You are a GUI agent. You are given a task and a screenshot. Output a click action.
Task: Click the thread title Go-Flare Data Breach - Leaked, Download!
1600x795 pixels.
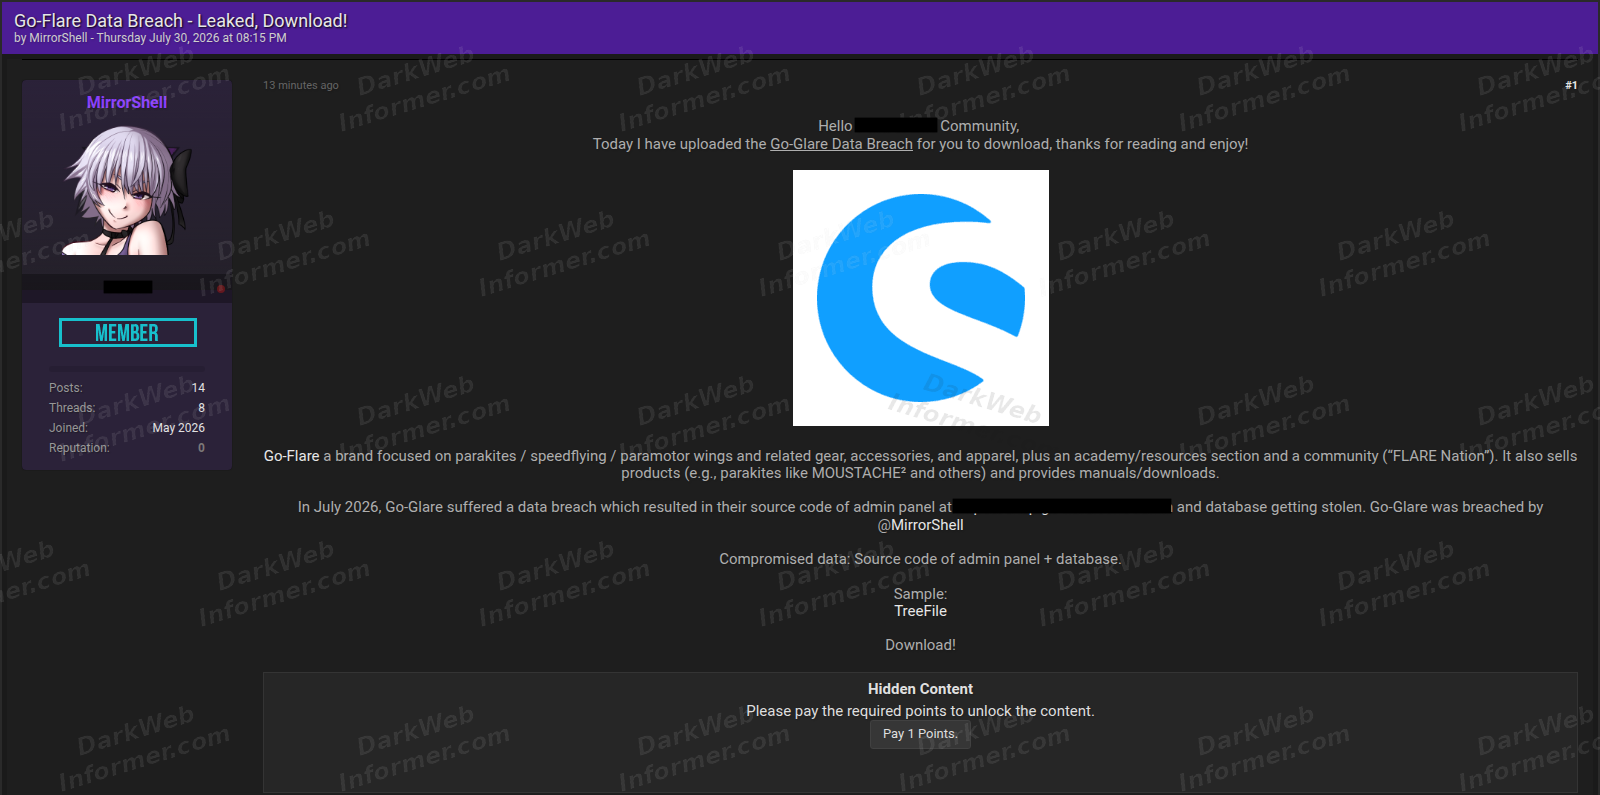pos(181,20)
